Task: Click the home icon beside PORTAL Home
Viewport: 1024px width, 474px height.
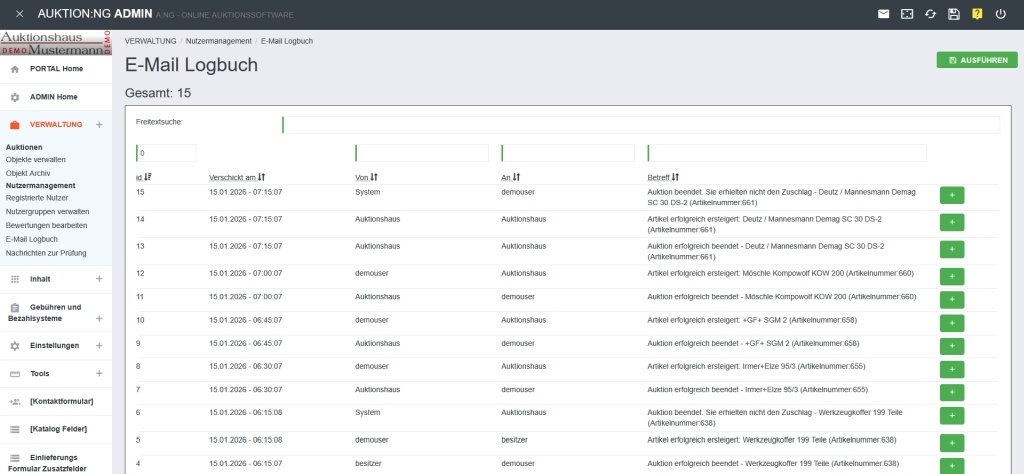Action: (x=15, y=69)
